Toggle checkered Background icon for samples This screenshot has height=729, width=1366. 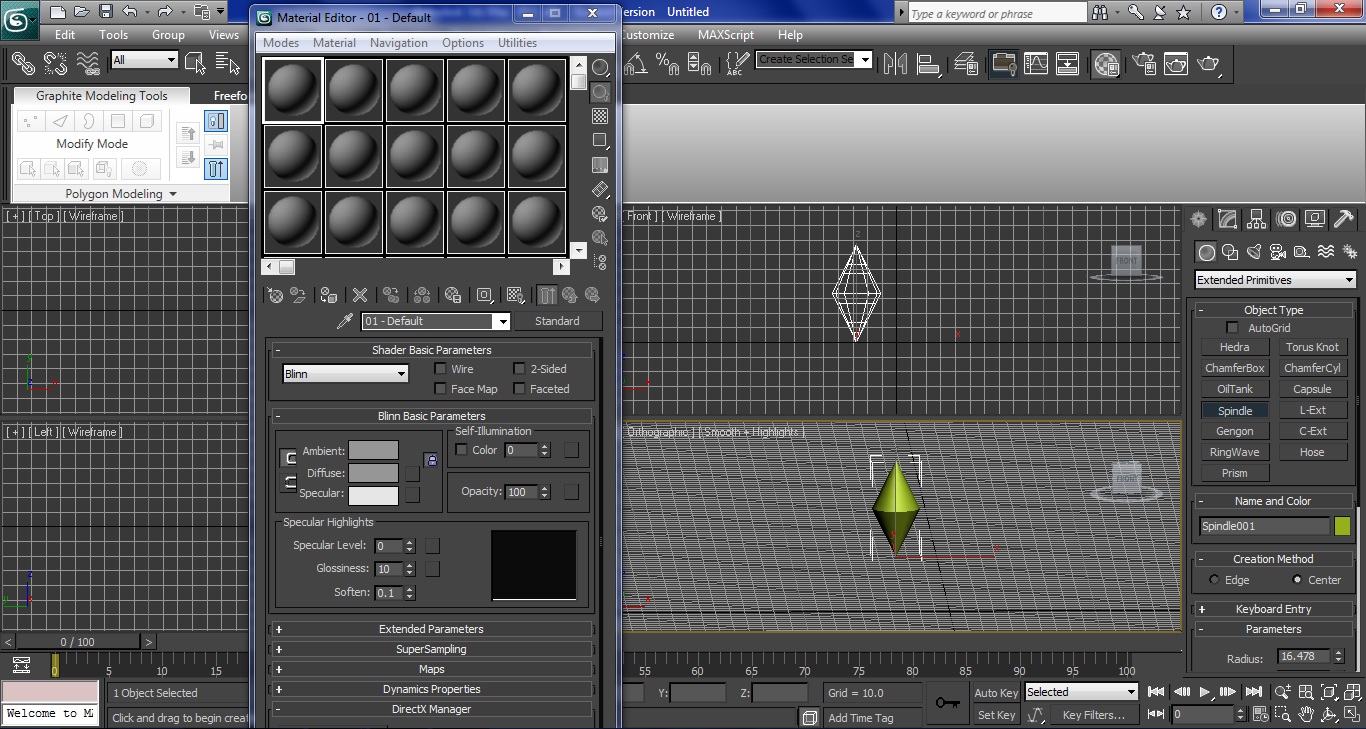[600, 116]
